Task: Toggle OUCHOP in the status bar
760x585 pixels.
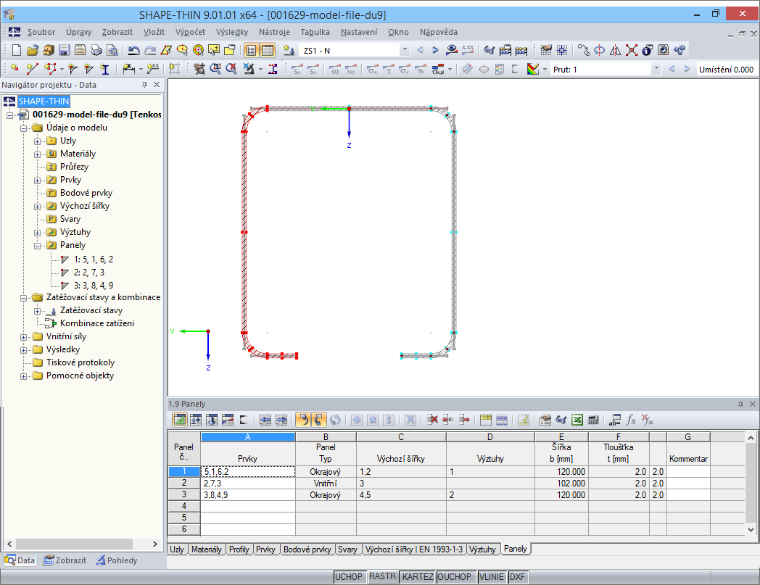Action: pos(455,577)
